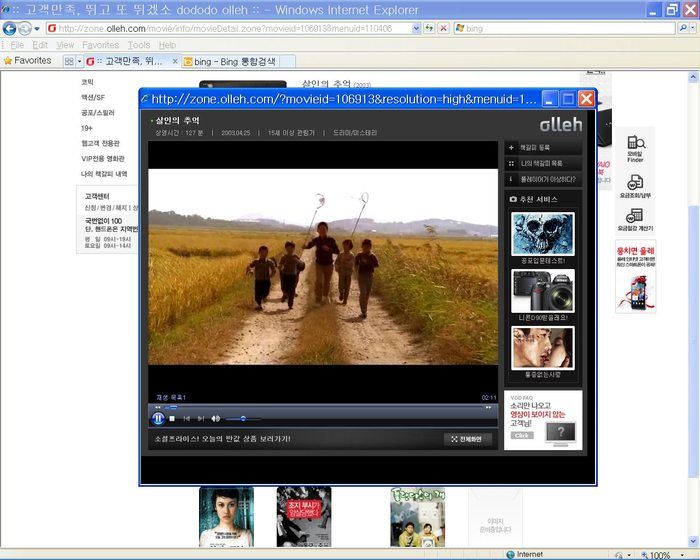The height and width of the screenshot is (560, 700).
Task: Skip to next track in player
Action: pos(201,418)
